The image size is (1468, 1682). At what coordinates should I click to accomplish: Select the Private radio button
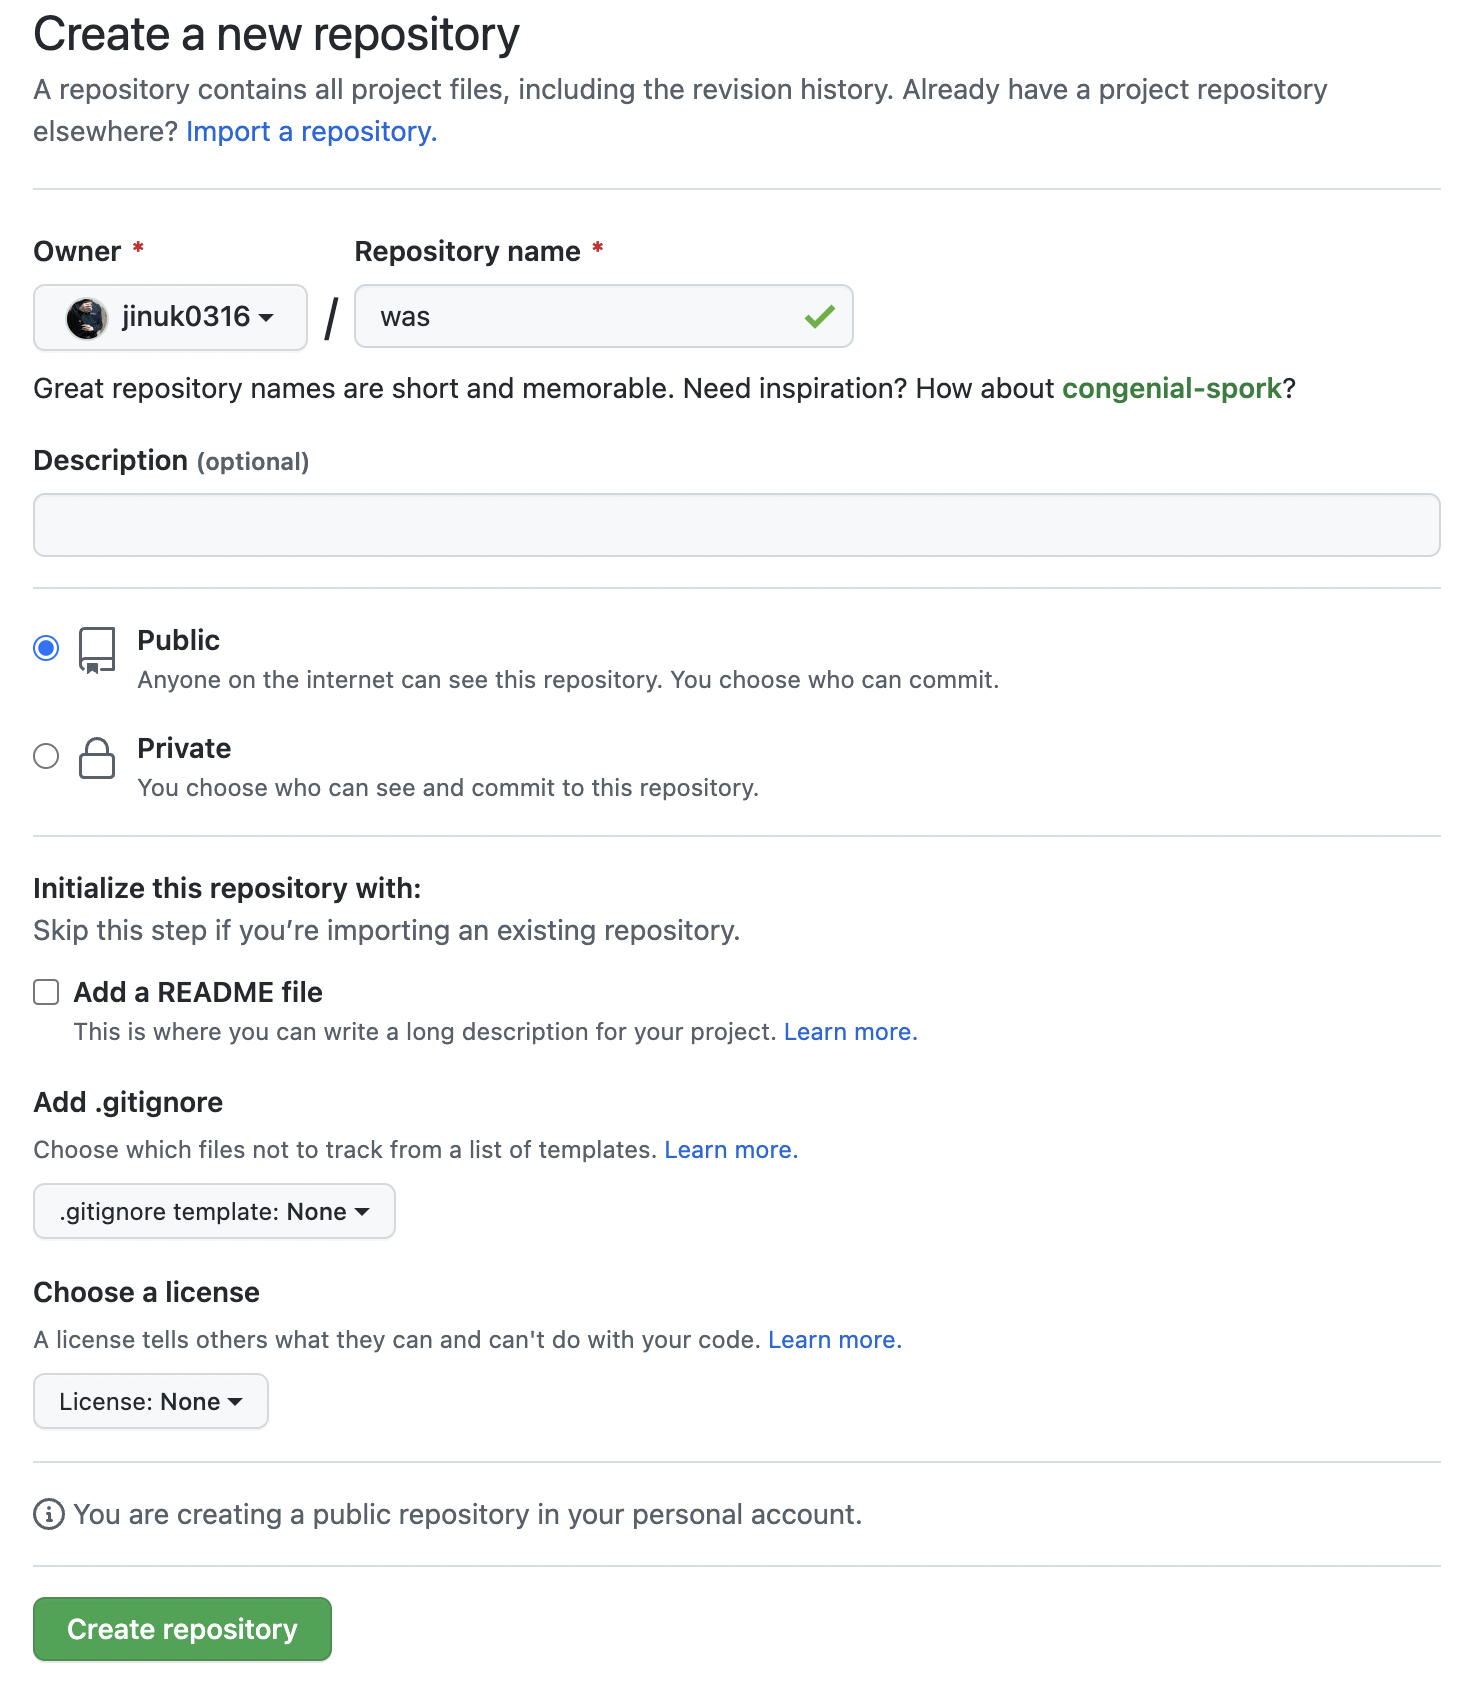[46, 756]
